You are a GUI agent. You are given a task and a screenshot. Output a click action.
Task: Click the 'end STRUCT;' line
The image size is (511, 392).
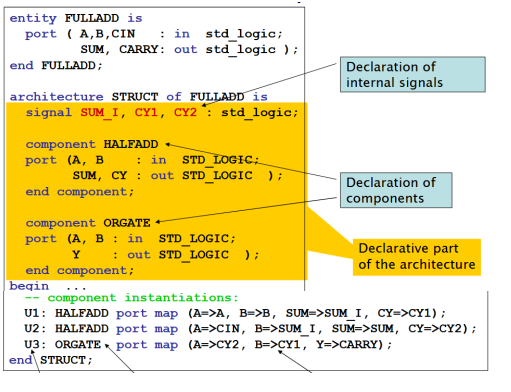pyautogui.click(x=51, y=360)
